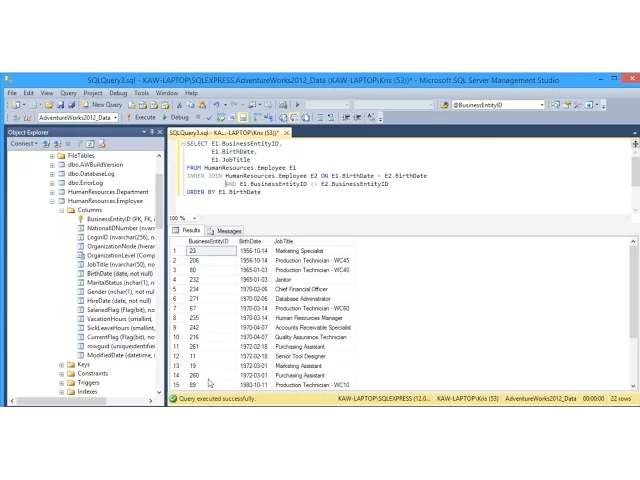Click the Refresh icon in Object Explorer
Image resolution: width=640 pixels, height=480 pixels.
pyautogui.click(x=90, y=144)
